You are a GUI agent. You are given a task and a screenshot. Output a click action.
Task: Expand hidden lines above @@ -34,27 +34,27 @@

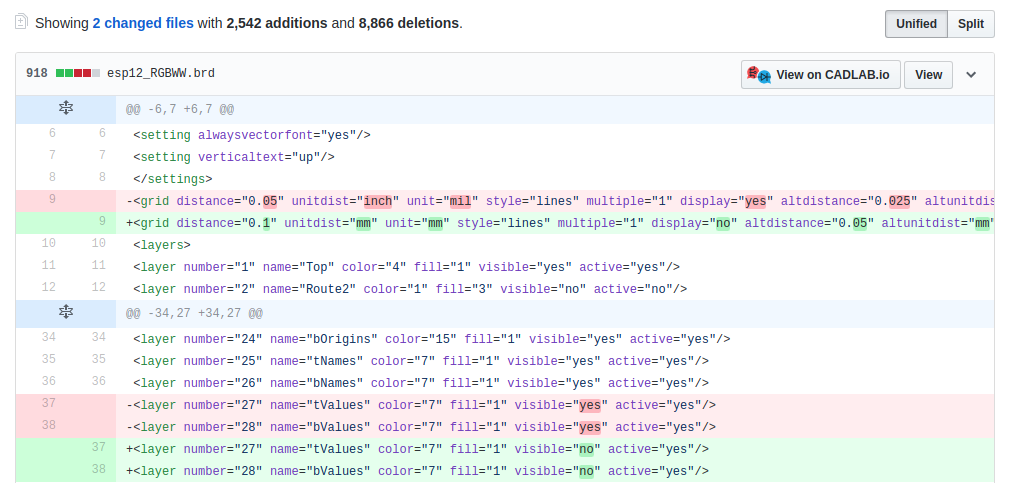tap(66, 313)
